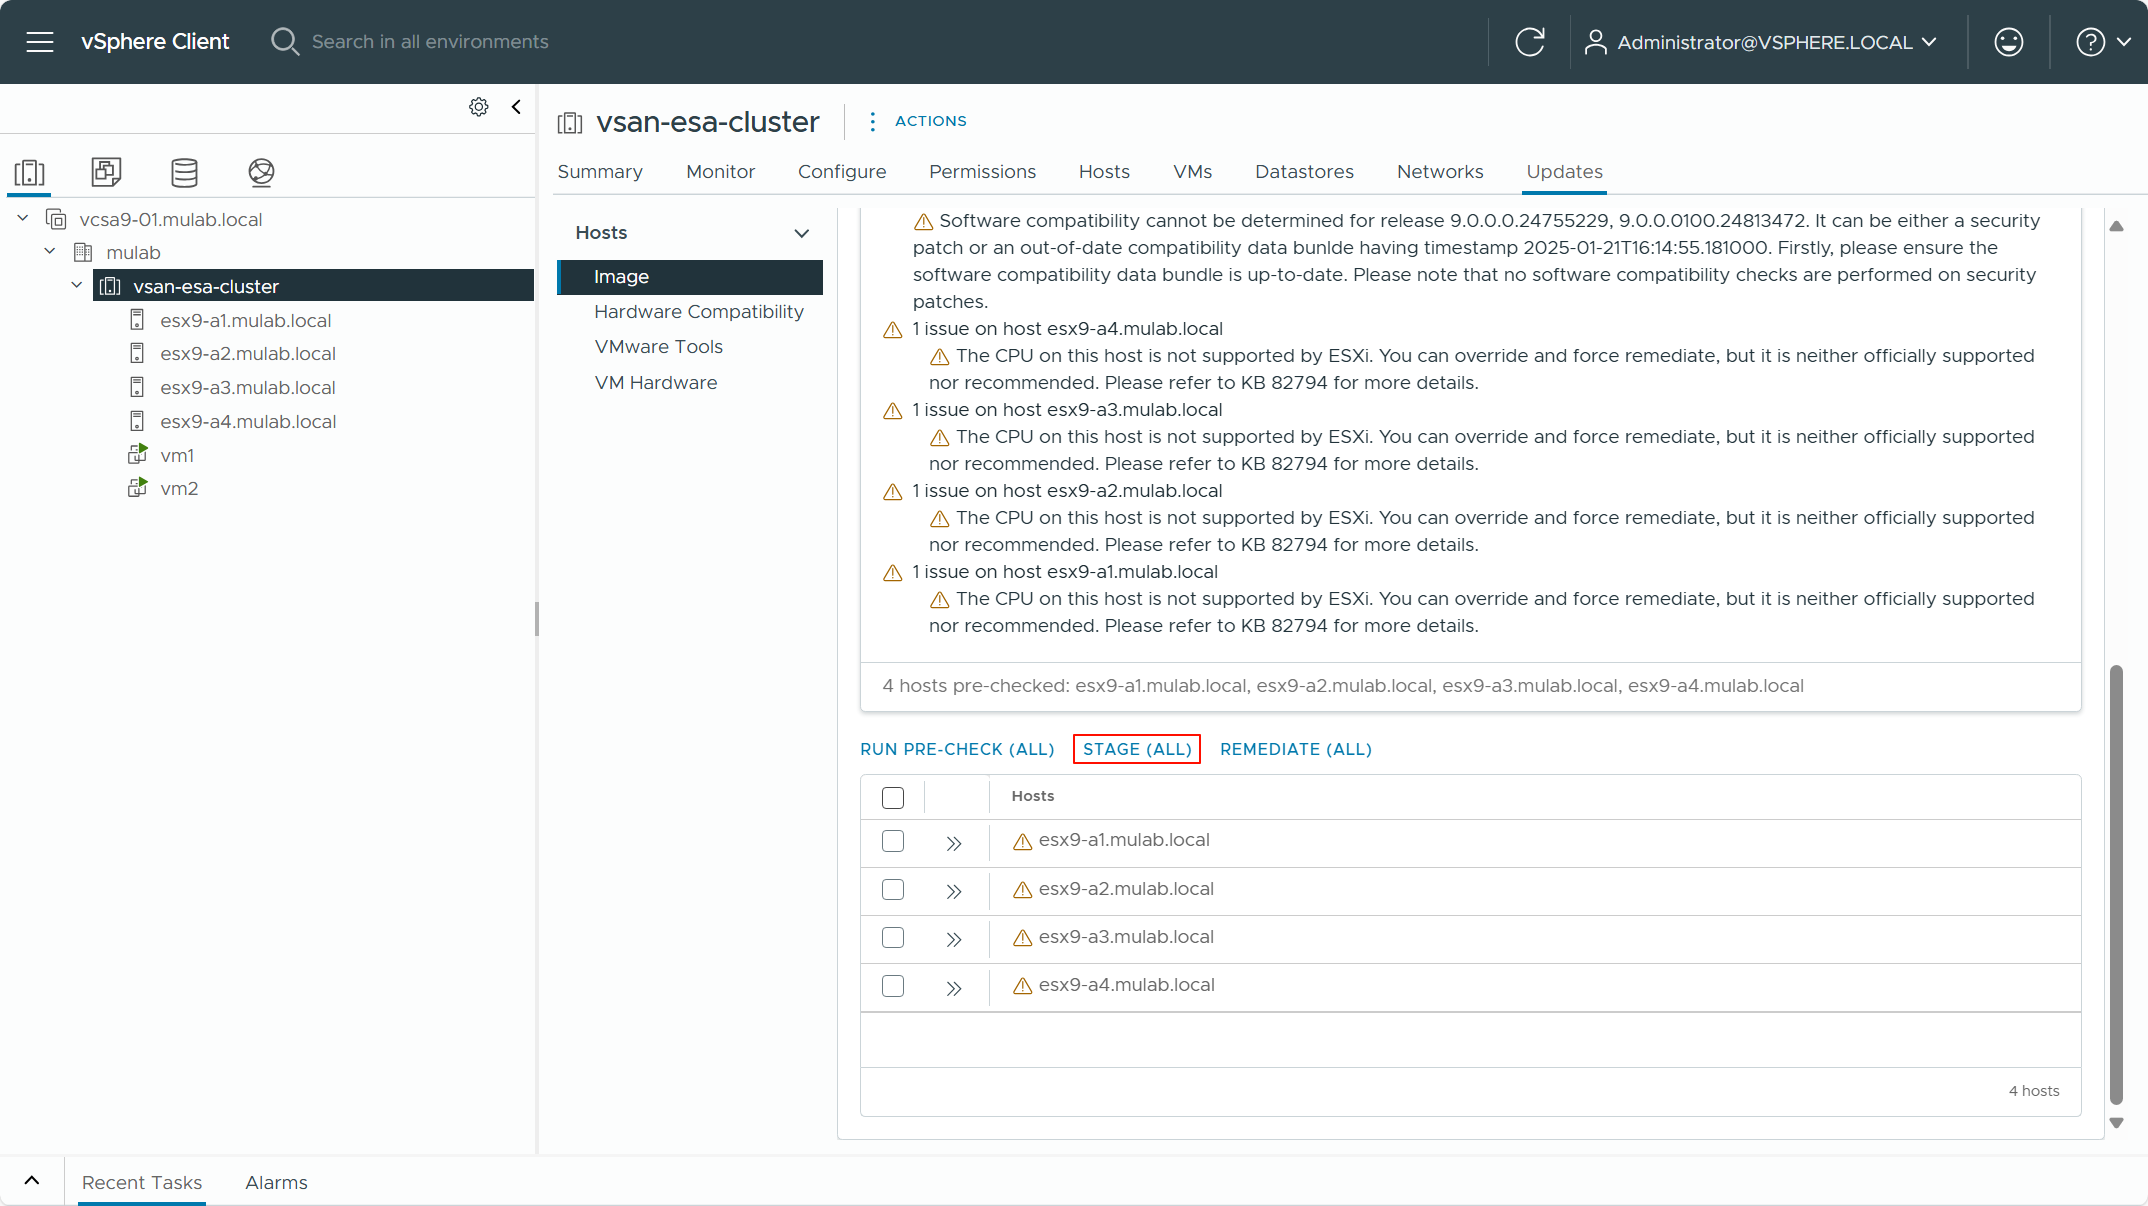Switch to Storage inventory view icon
2148x1206 pixels.
click(x=184, y=172)
